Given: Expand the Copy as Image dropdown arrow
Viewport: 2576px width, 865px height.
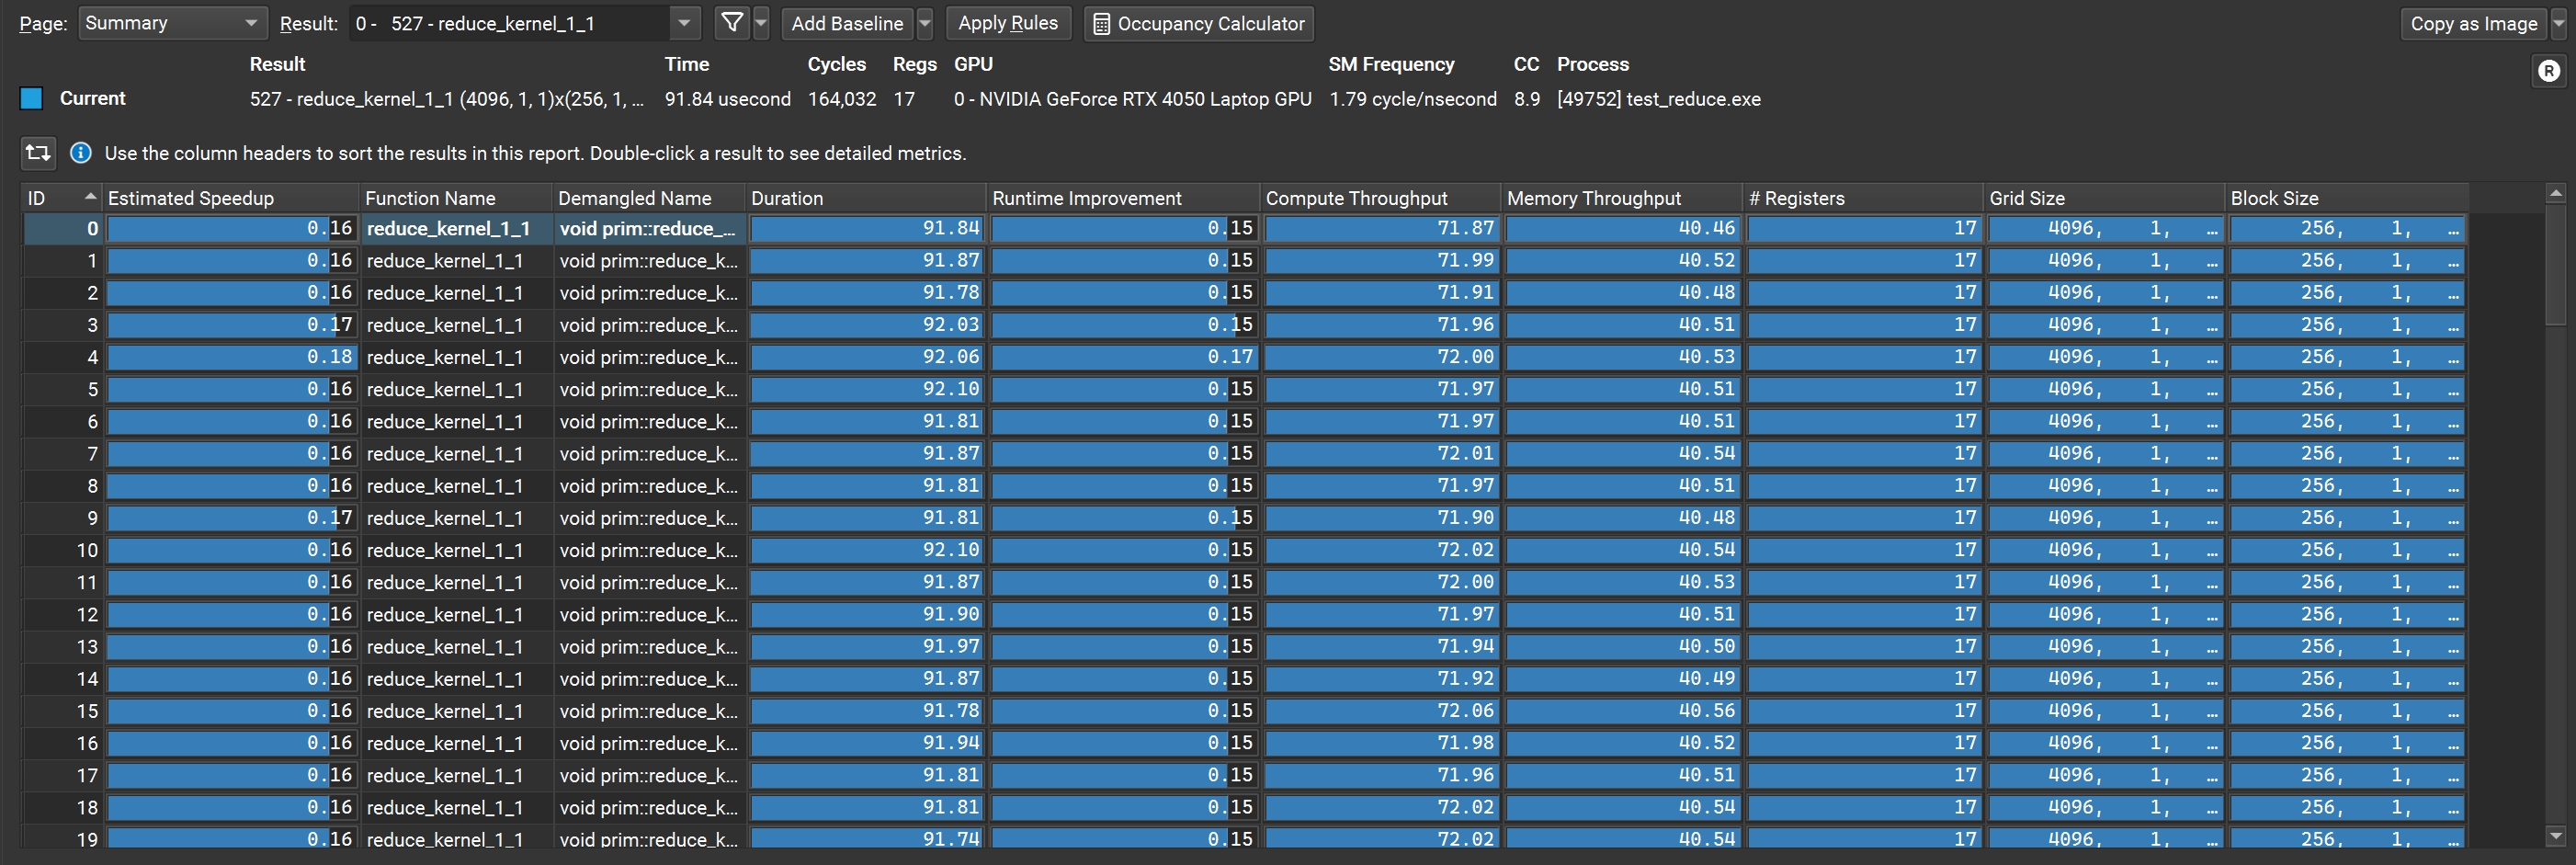Looking at the screenshot, I should (2559, 23).
